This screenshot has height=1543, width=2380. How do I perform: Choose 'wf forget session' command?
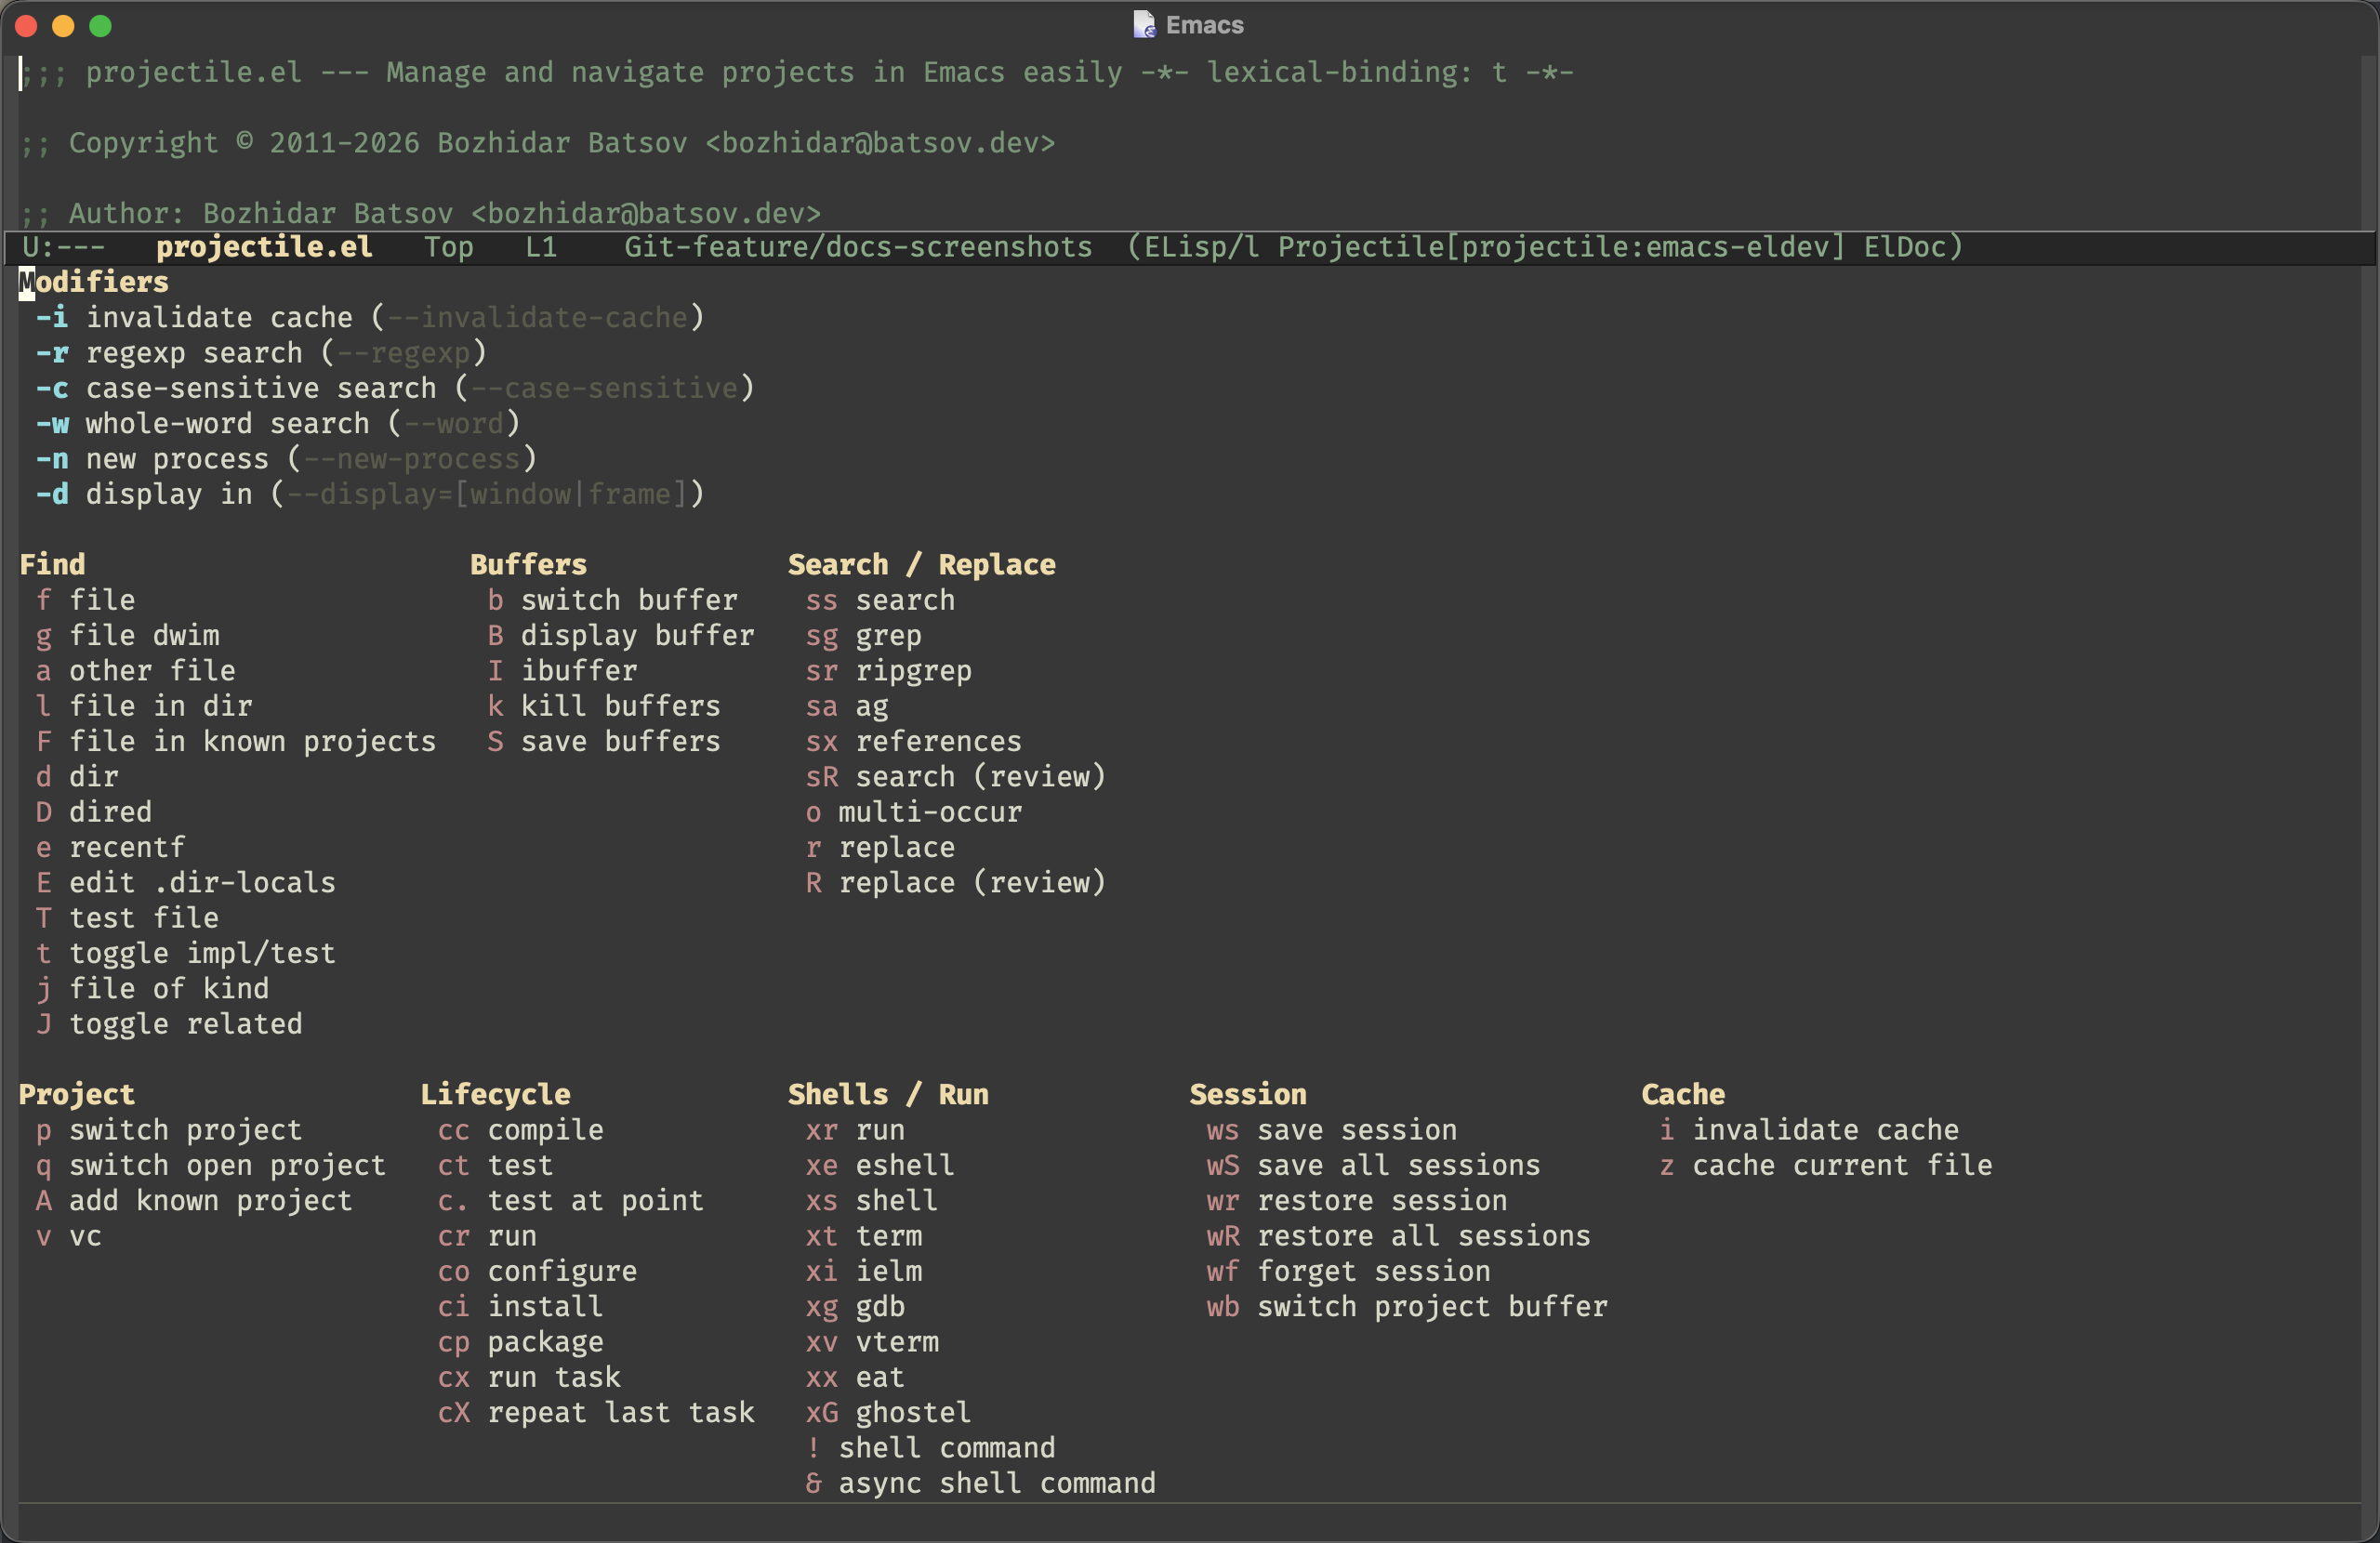[x=1349, y=1272]
